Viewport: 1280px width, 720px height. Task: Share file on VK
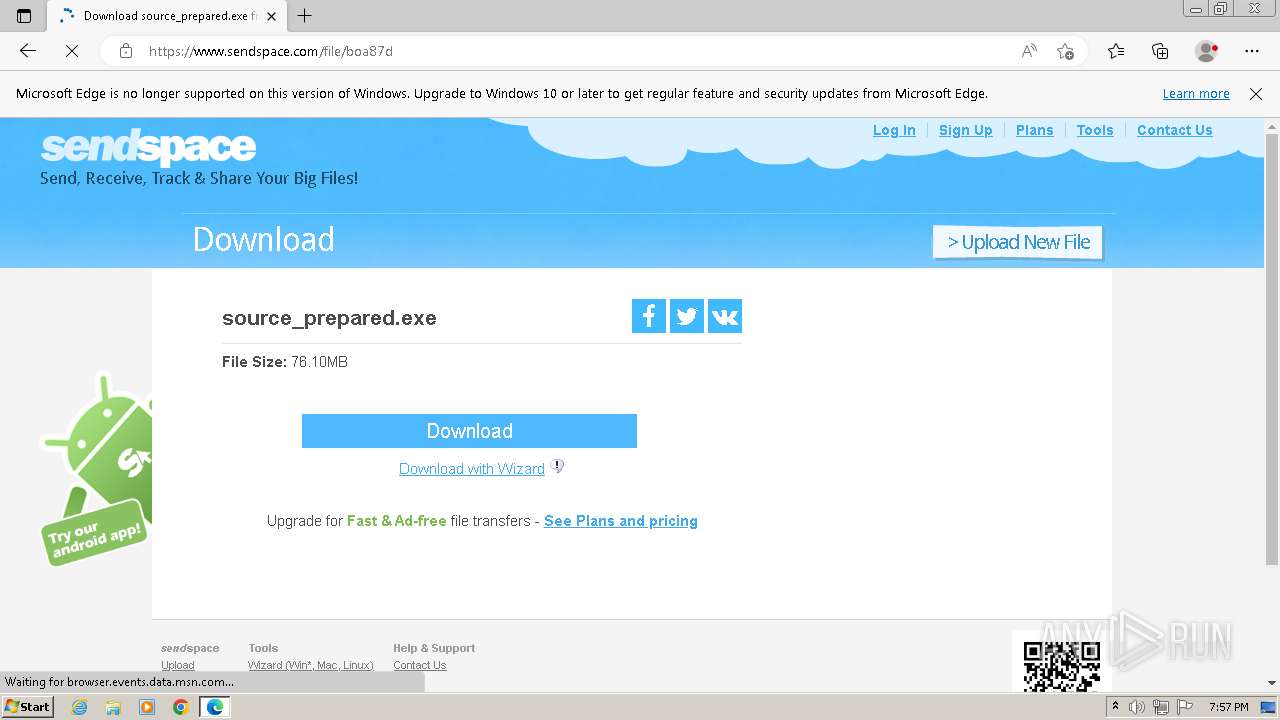725,316
